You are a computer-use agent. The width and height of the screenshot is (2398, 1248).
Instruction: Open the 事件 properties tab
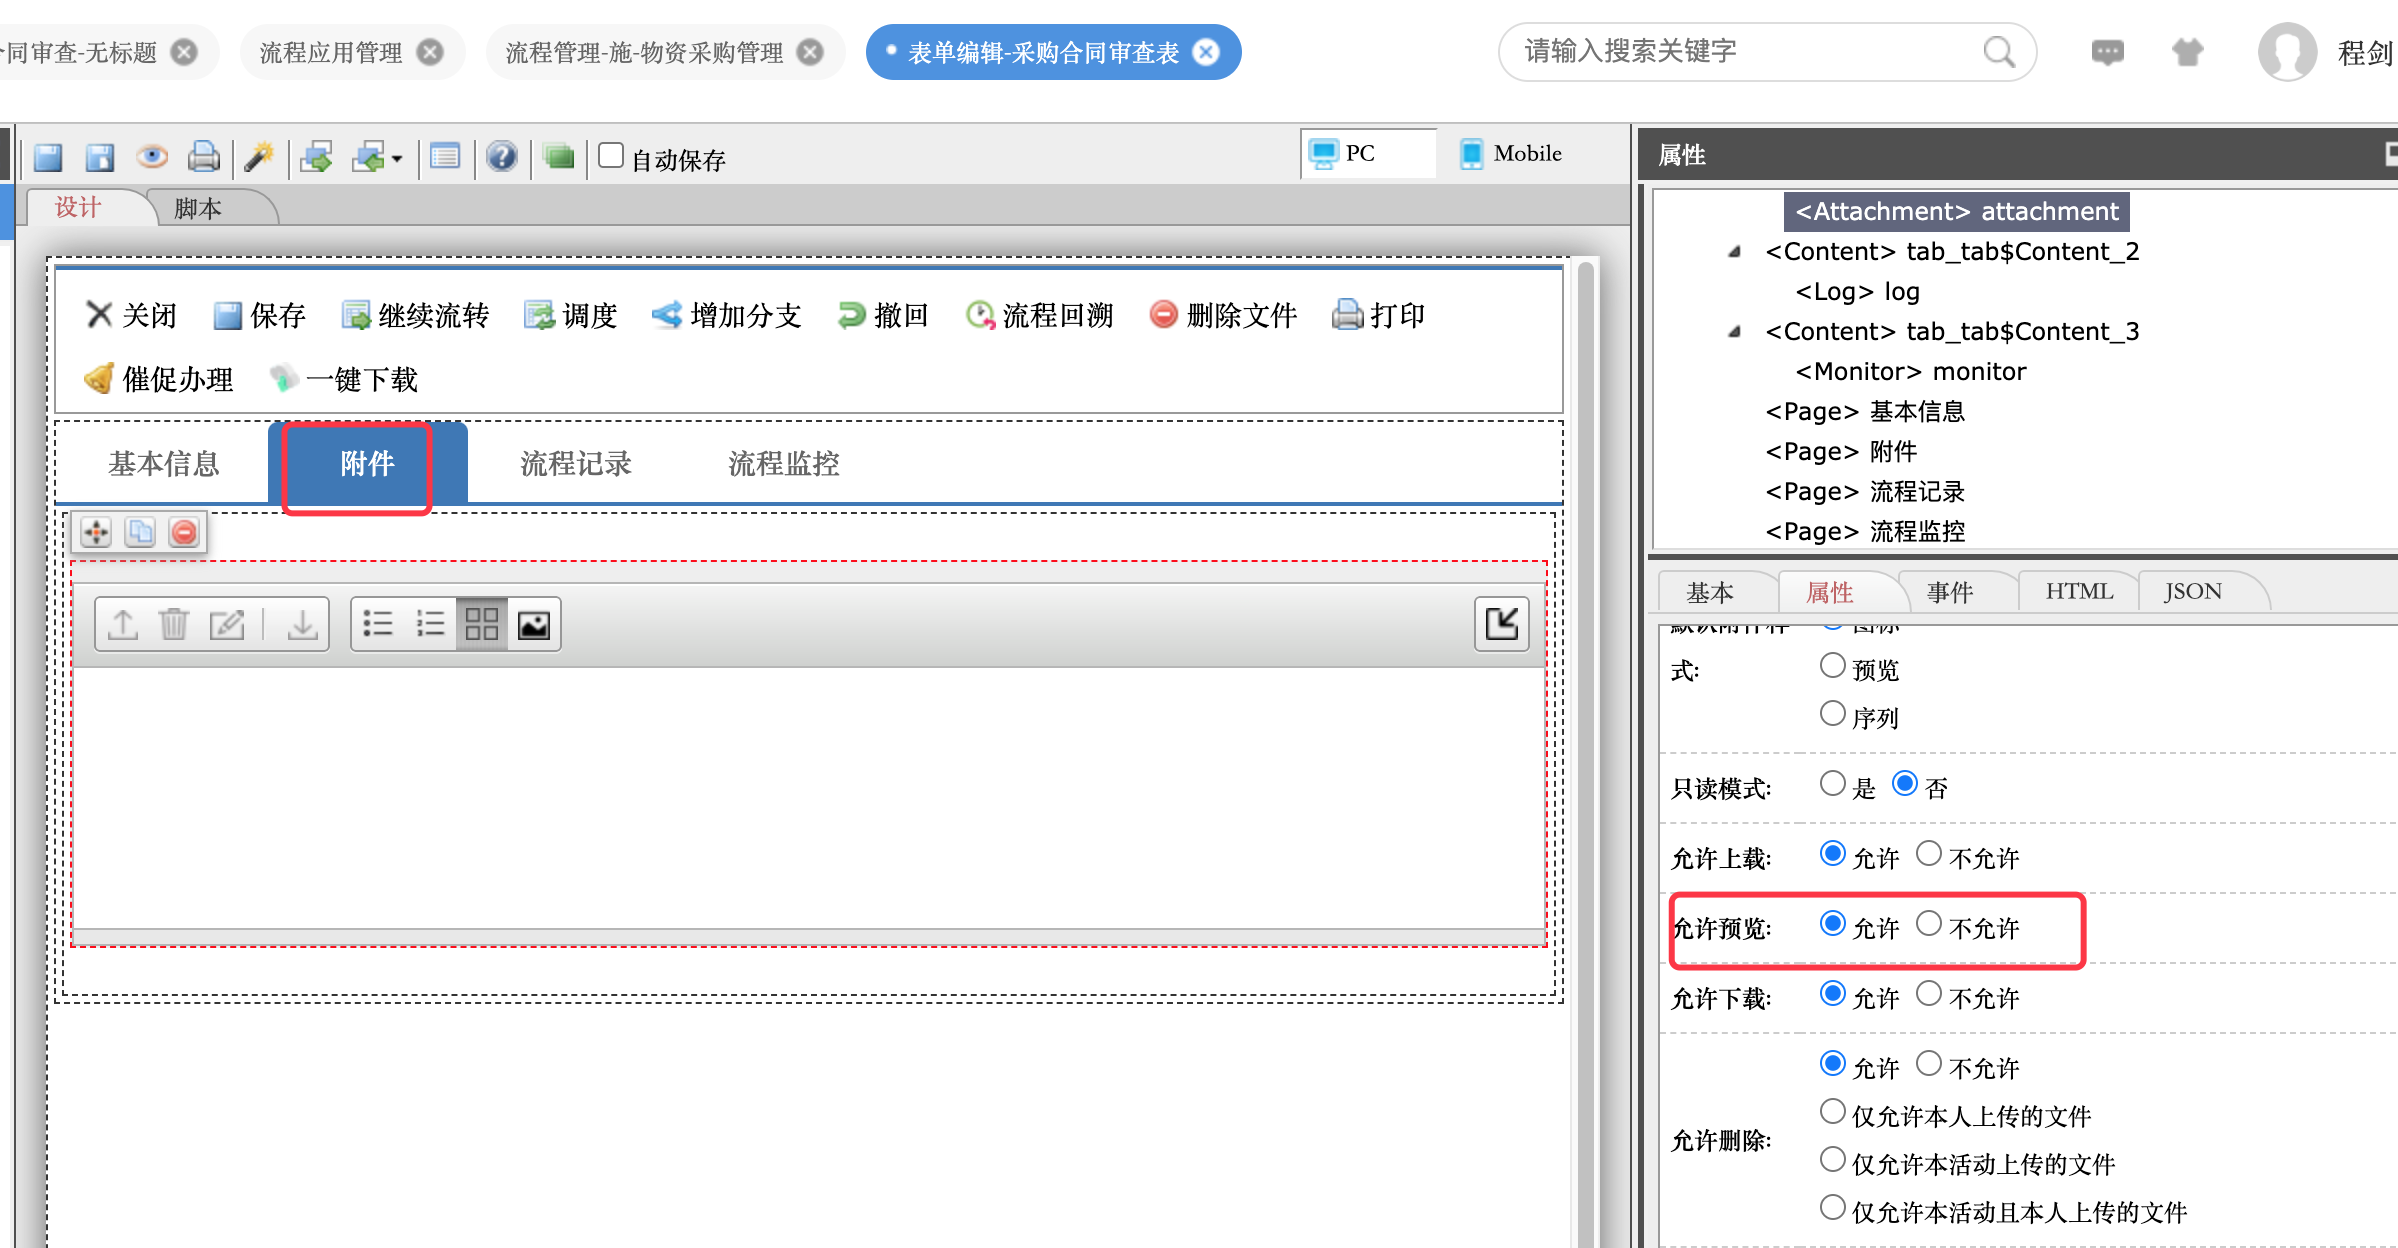1949,592
